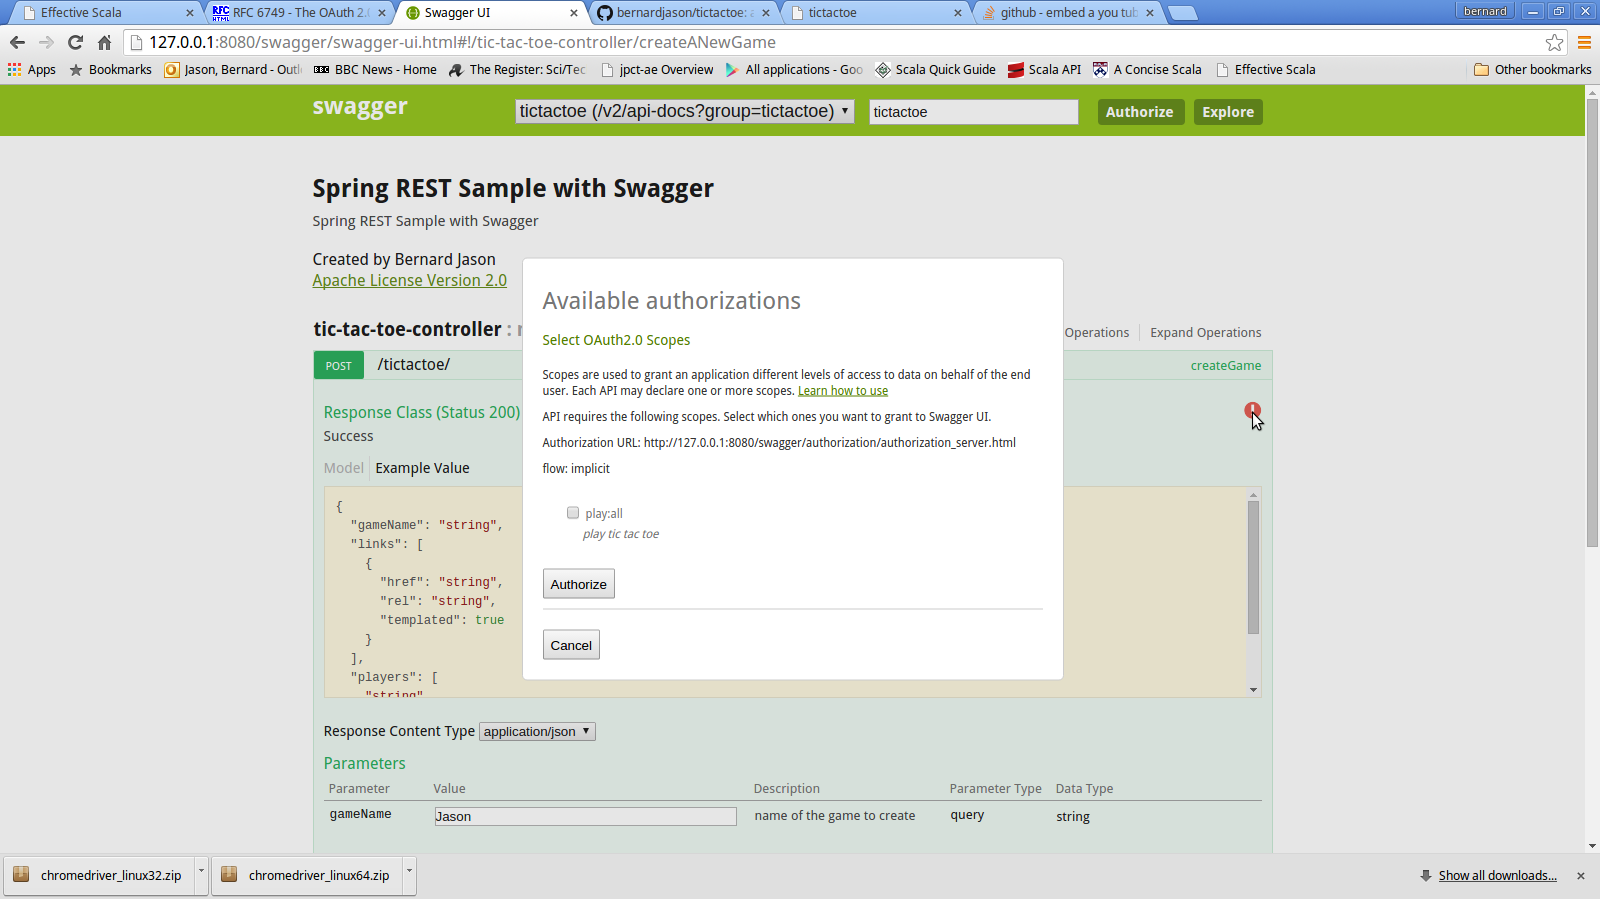Image resolution: width=1600 pixels, height=899 pixels.
Task: Reload the current page
Action: tap(75, 42)
